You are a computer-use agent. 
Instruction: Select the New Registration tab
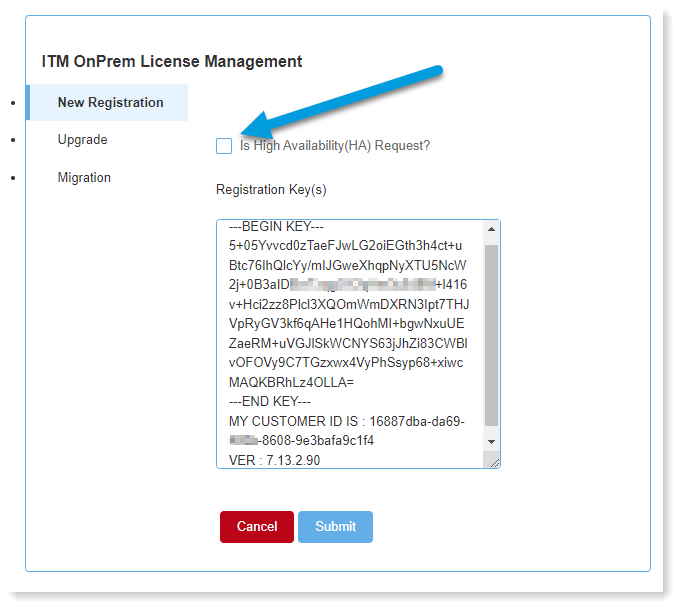pyautogui.click(x=109, y=103)
